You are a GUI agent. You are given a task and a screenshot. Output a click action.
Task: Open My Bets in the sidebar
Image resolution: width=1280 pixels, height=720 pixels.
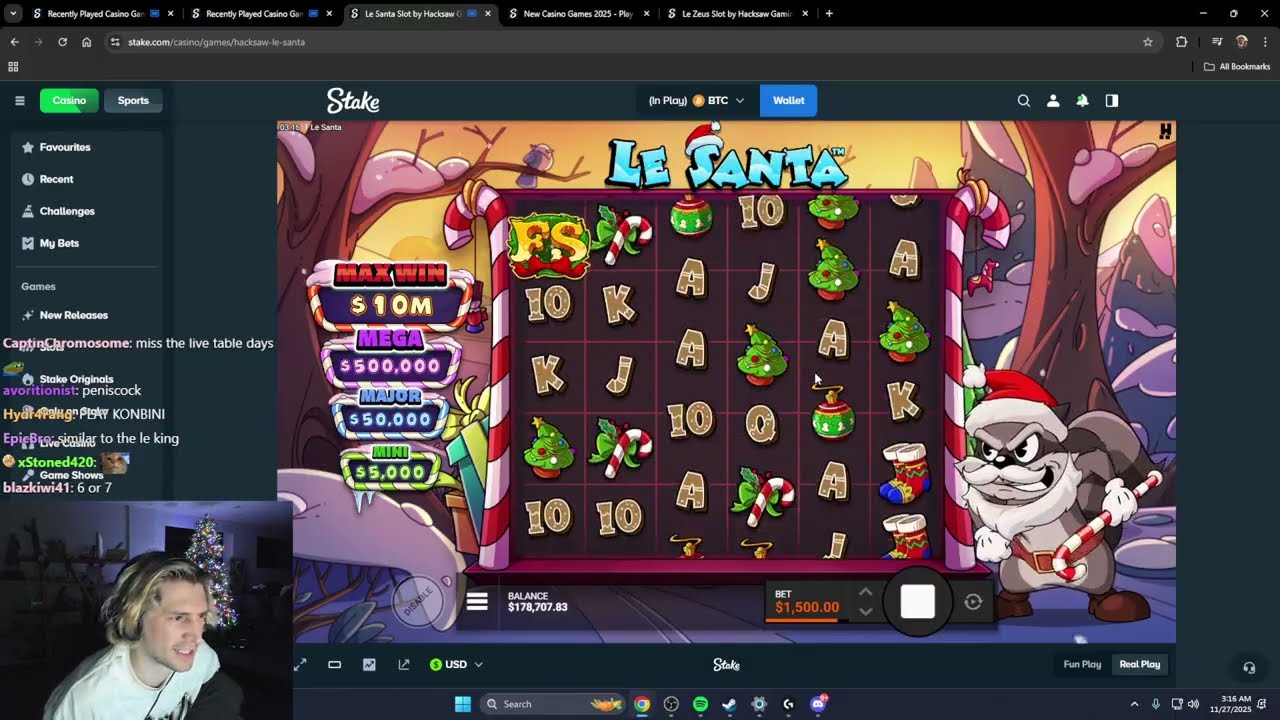click(59, 243)
